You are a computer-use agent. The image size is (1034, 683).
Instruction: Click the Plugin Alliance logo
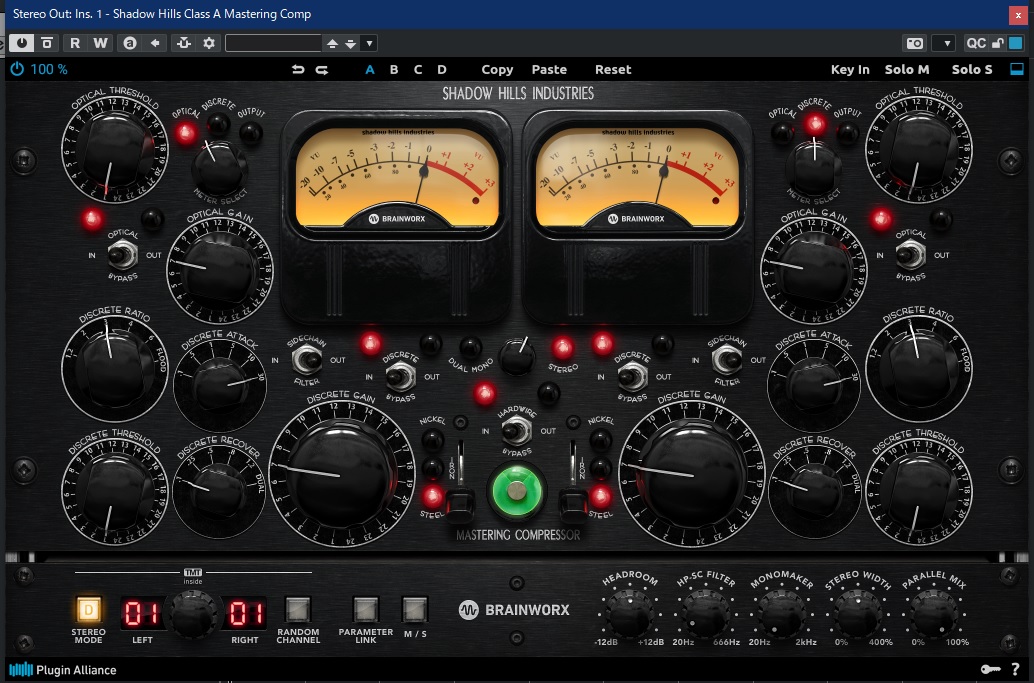point(63,670)
